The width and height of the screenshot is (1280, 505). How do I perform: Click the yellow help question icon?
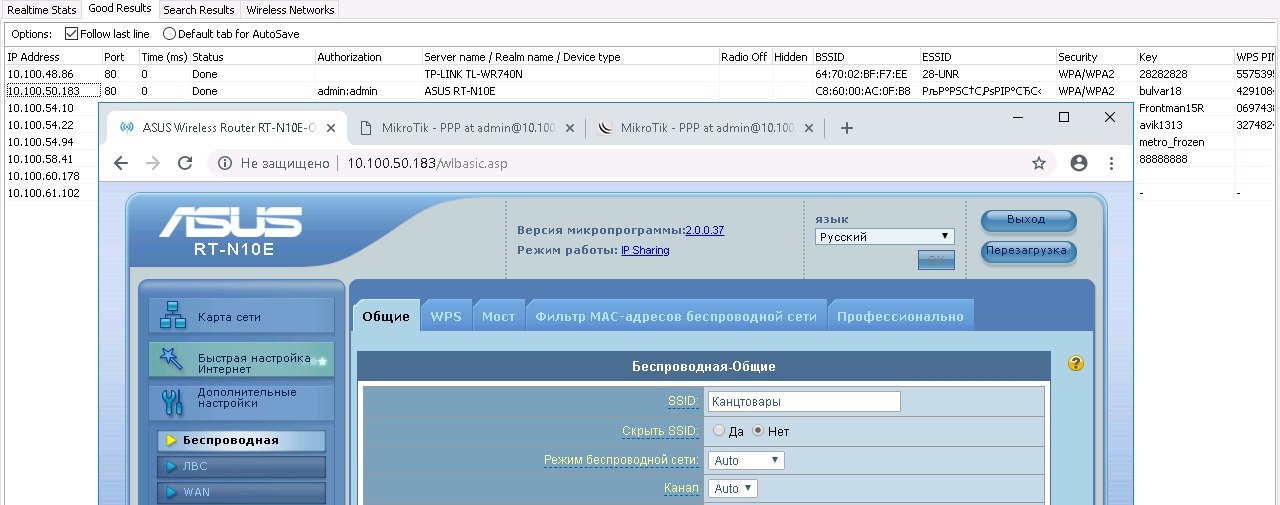tap(1076, 364)
